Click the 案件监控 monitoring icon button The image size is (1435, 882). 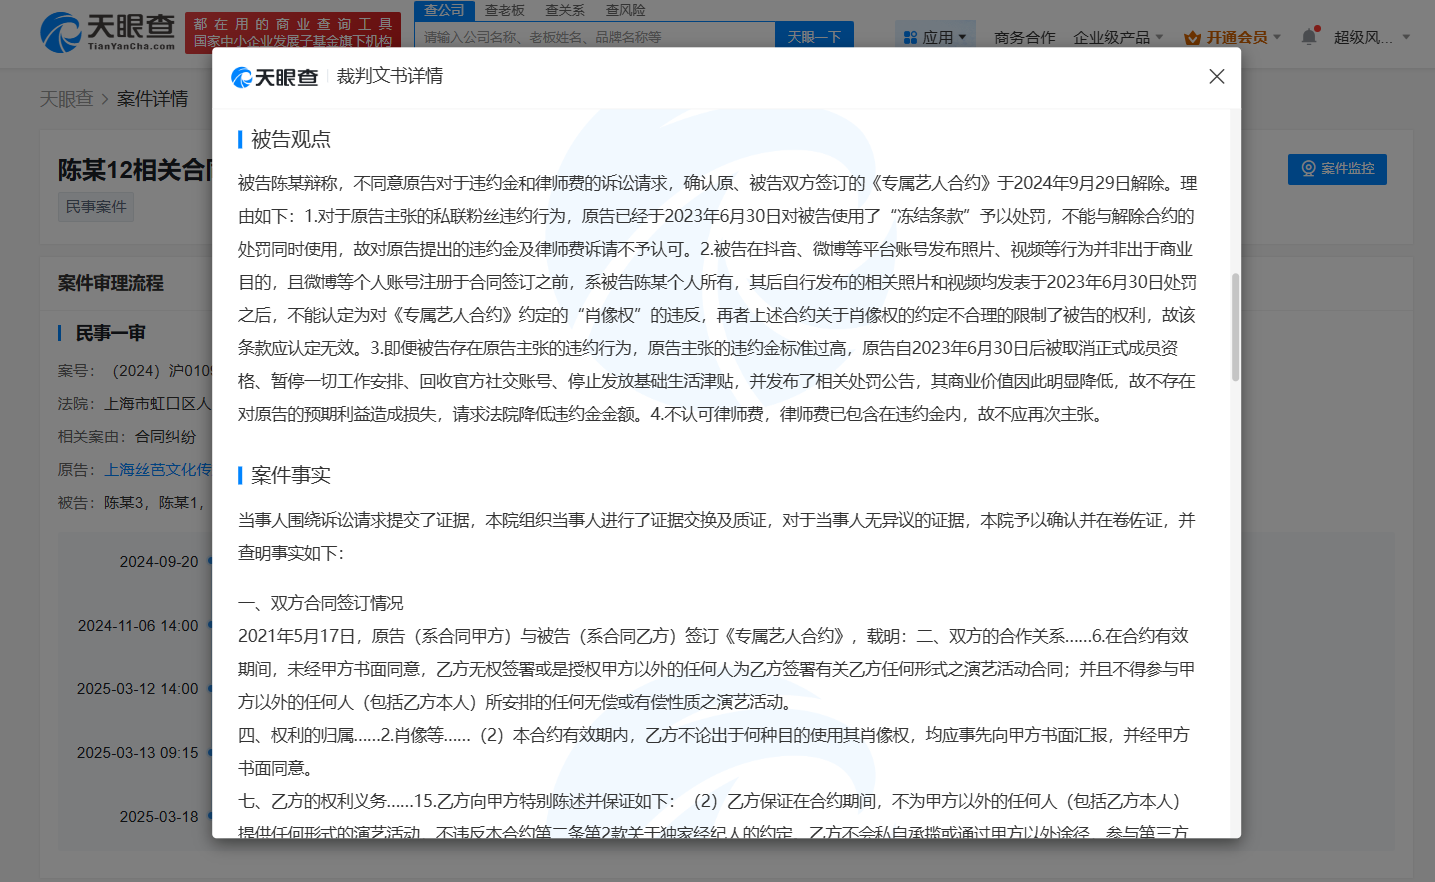1337,169
